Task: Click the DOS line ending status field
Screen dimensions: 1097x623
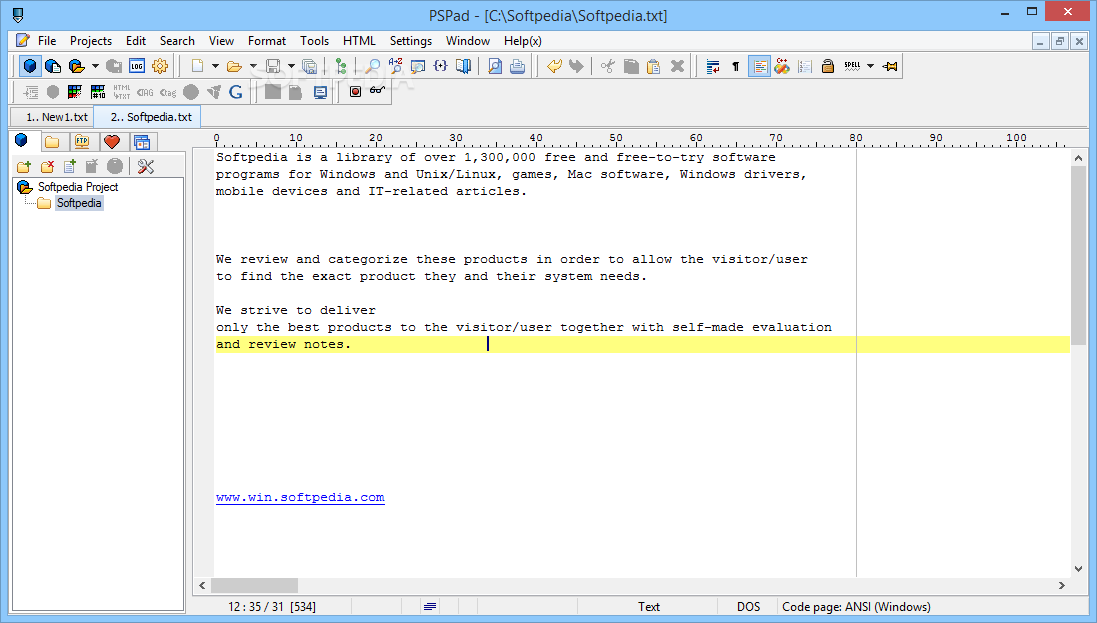Action: coord(748,607)
